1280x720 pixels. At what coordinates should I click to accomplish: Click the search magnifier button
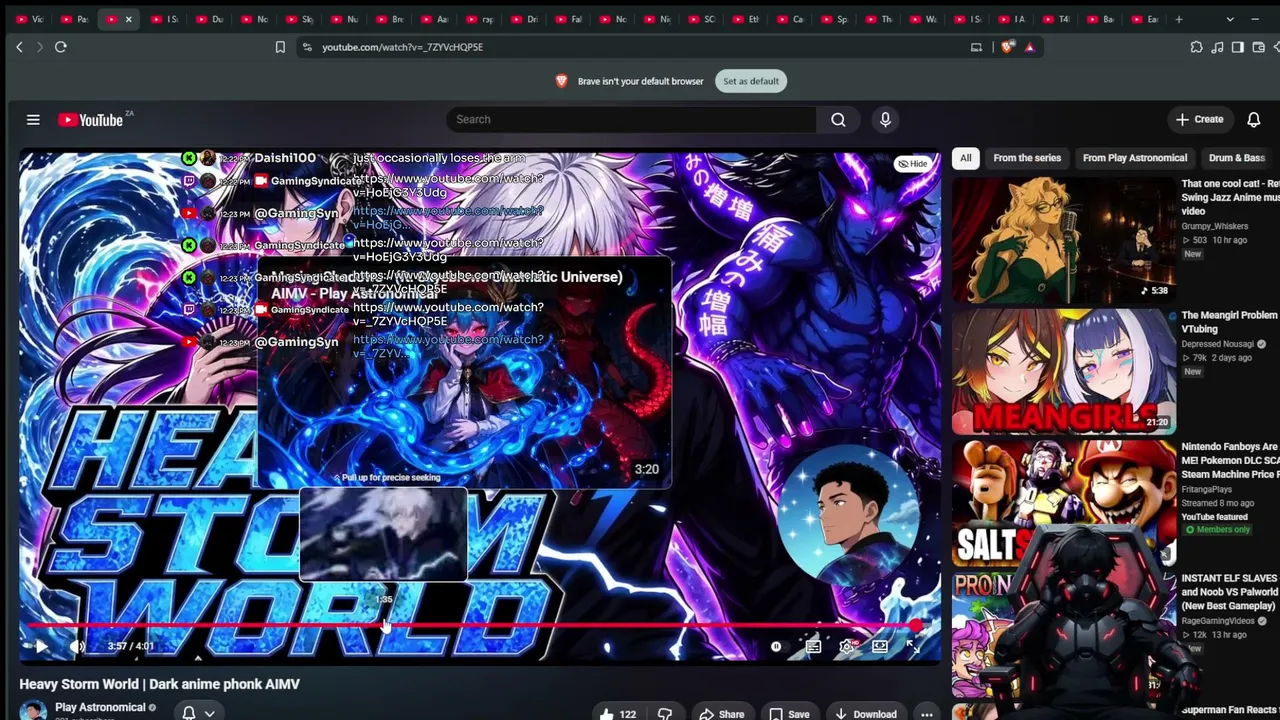tap(838, 120)
